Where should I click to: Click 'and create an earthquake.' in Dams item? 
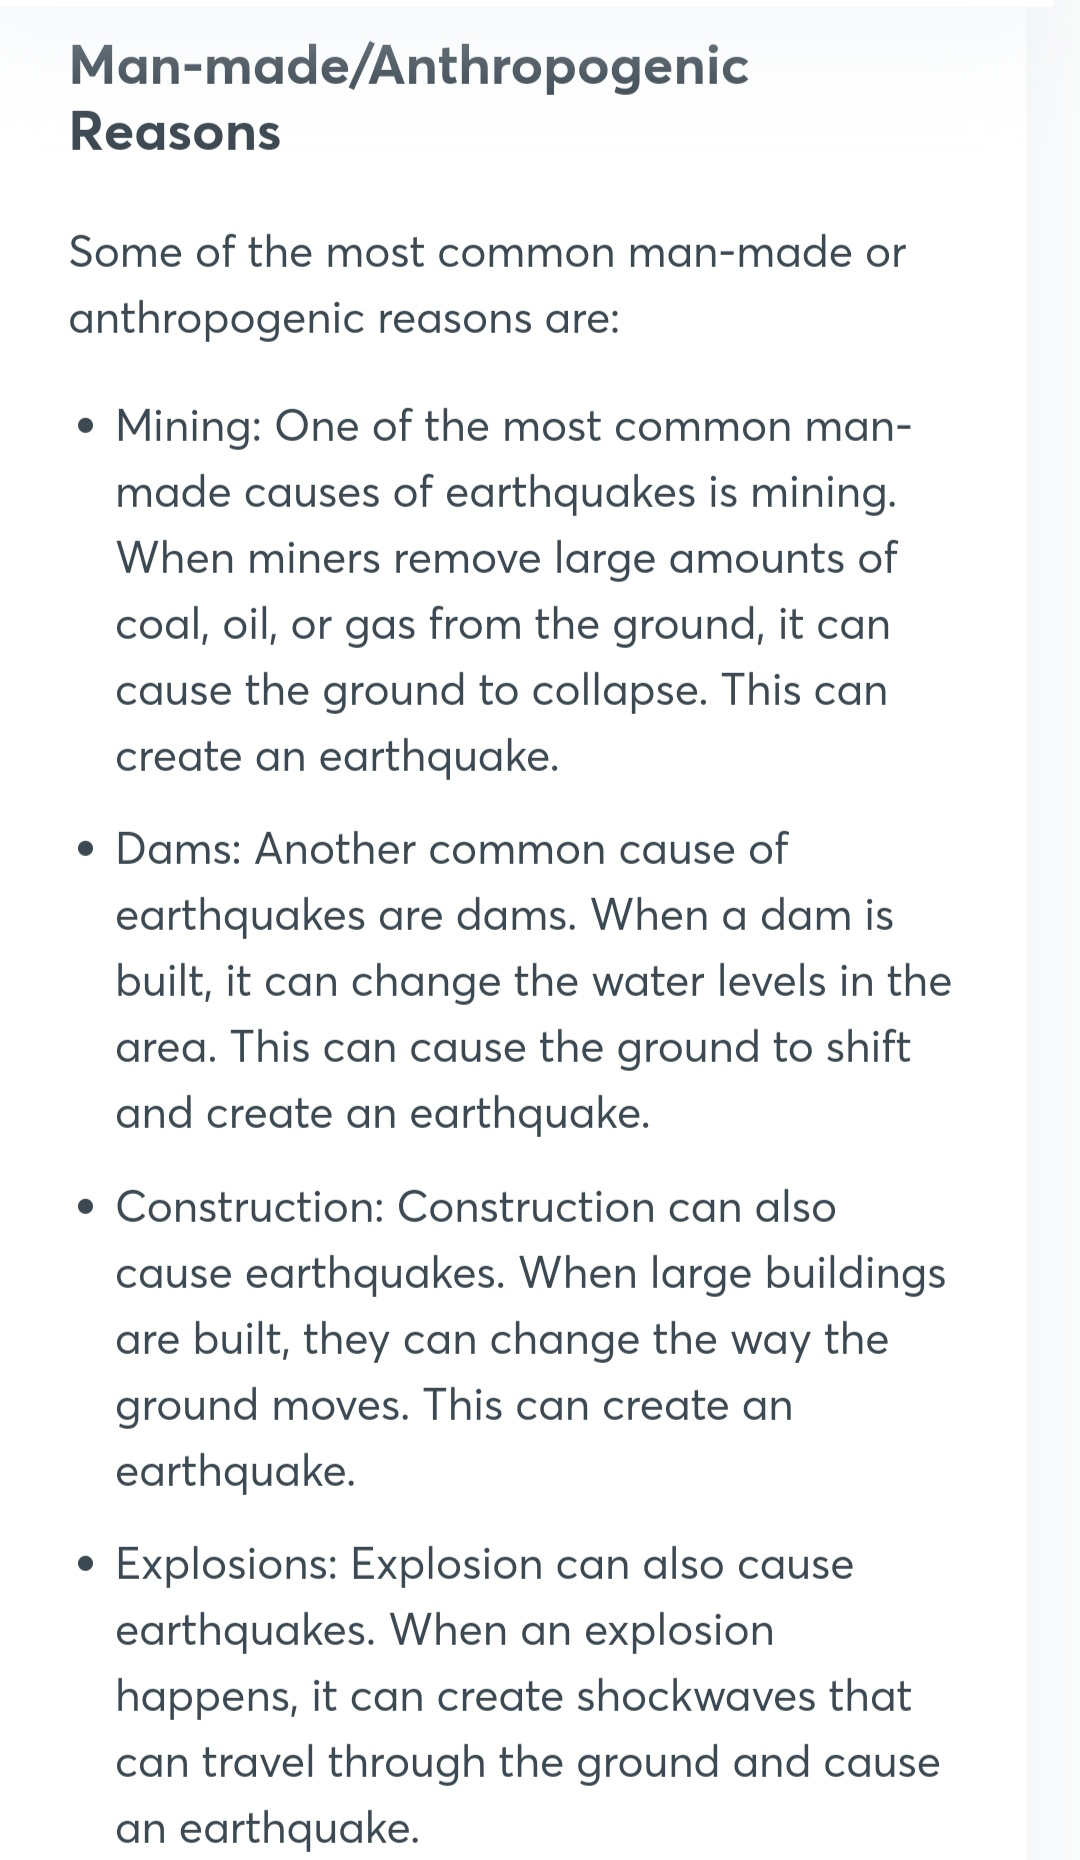coord(383,1115)
